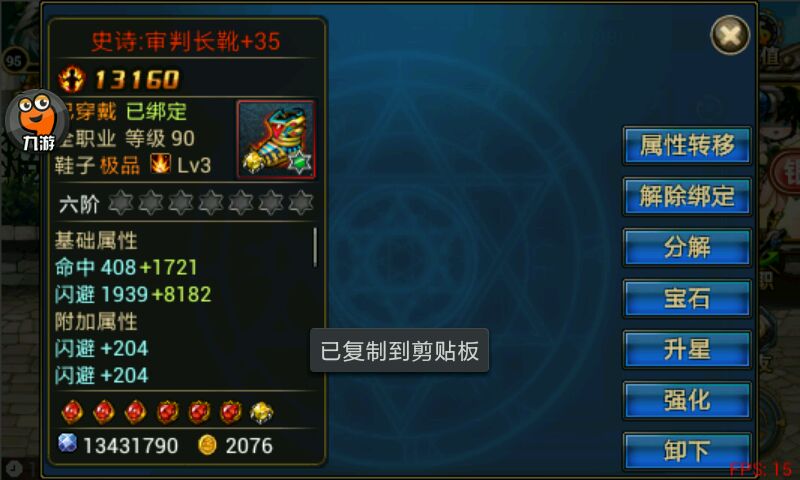Tap the blue diamond currency icon
This screenshot has width=800, height=480.
point(67,443)
